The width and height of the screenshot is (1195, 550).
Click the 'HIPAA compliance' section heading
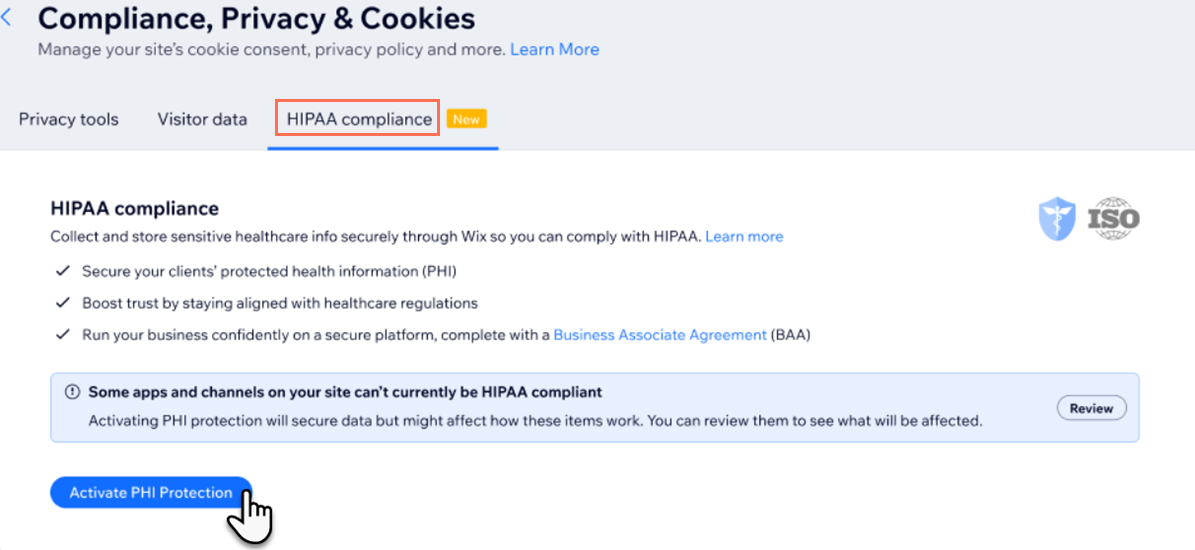pos(134,209)
